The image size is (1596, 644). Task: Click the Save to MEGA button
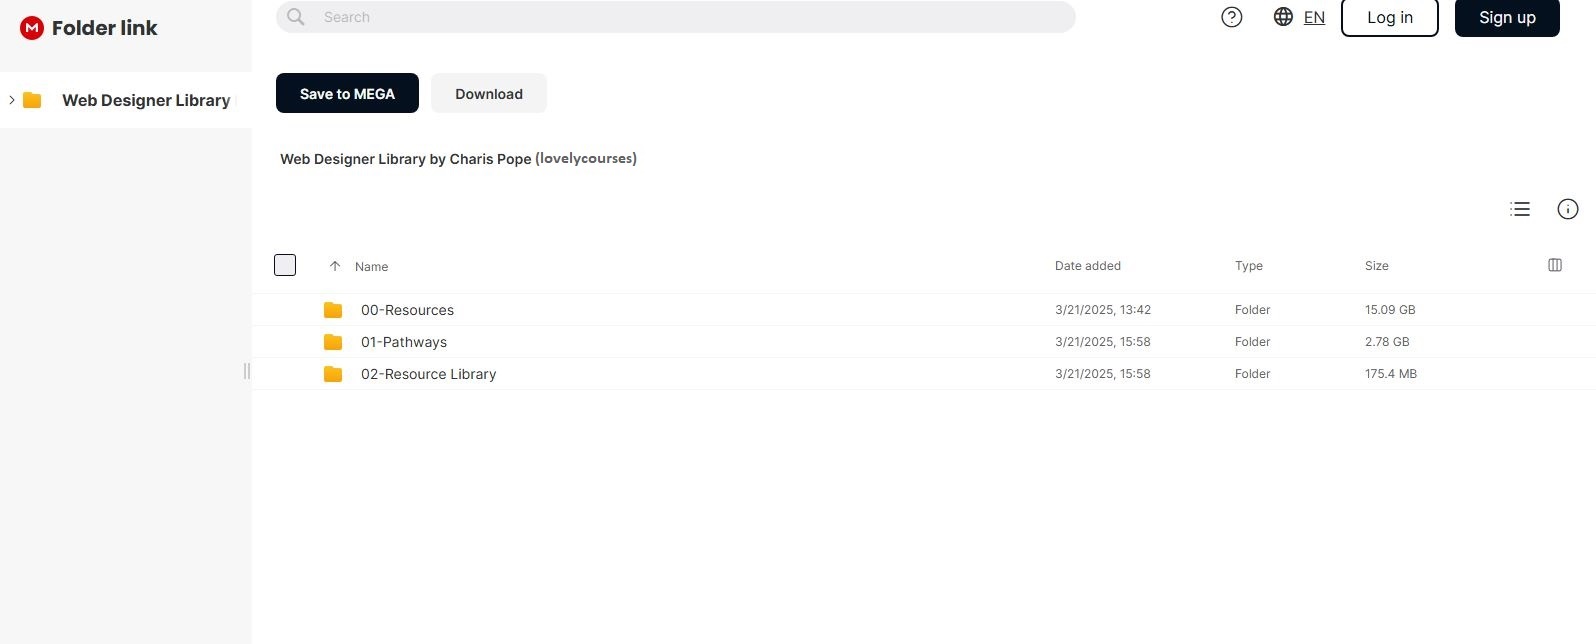pyautogui.click(x=347, y=93)
